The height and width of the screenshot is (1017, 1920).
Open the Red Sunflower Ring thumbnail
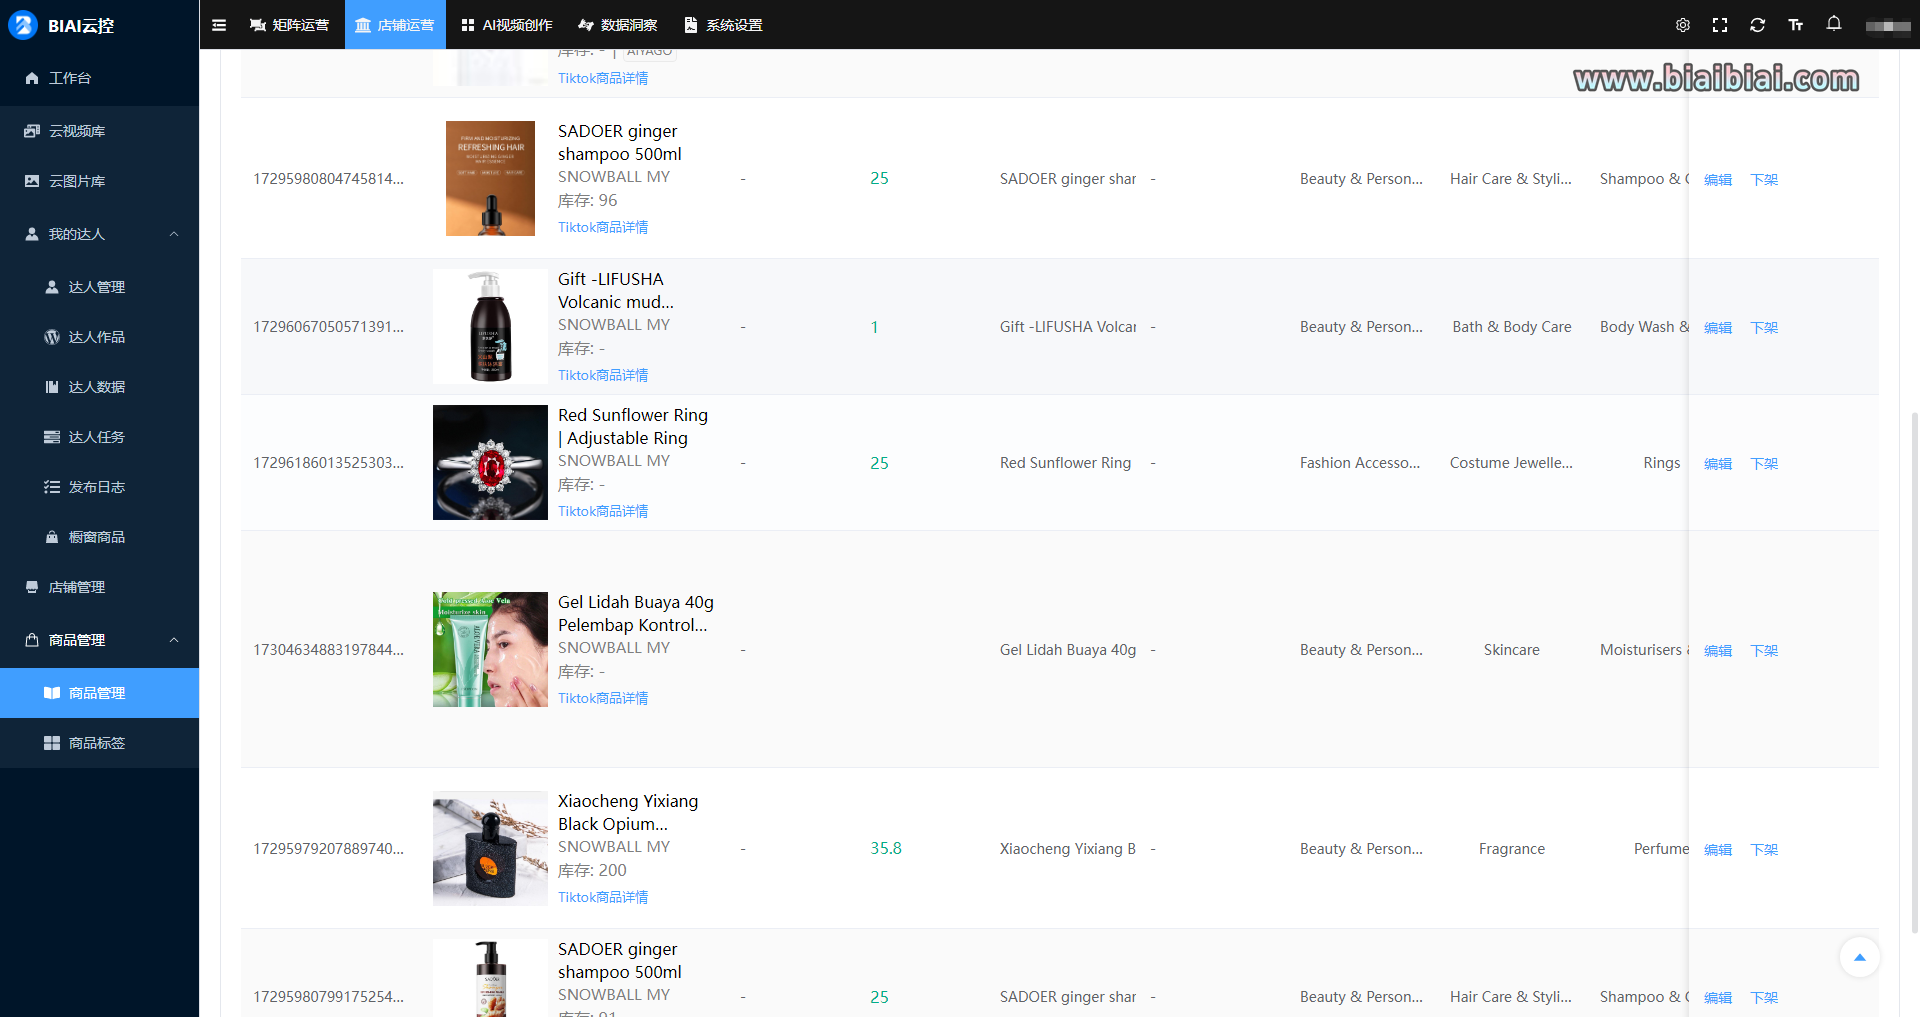point(490,462)
